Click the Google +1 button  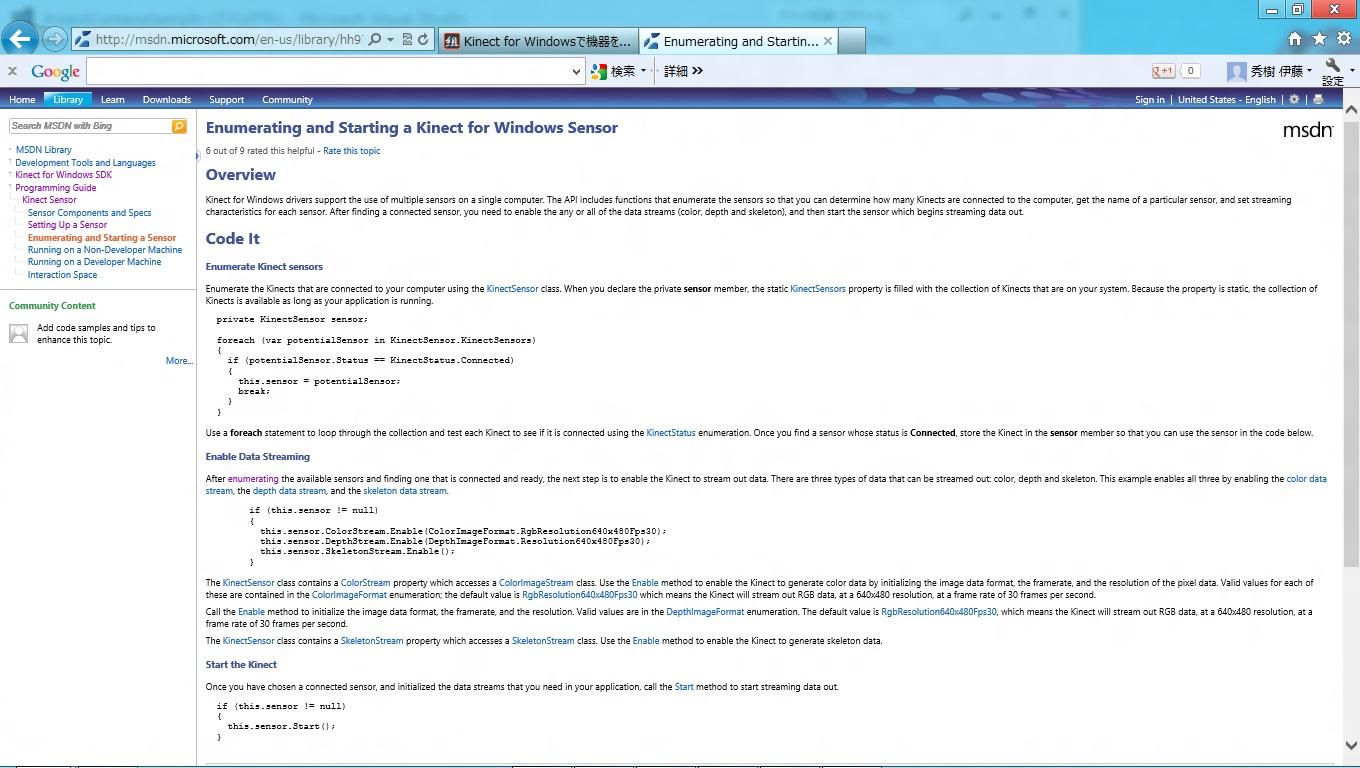point(1163,71)
